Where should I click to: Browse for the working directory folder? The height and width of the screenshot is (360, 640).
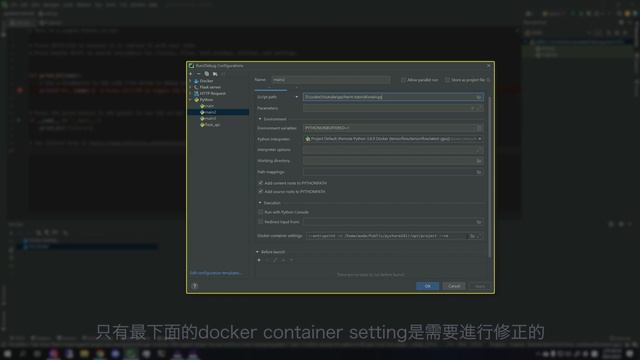pos(479,161)
